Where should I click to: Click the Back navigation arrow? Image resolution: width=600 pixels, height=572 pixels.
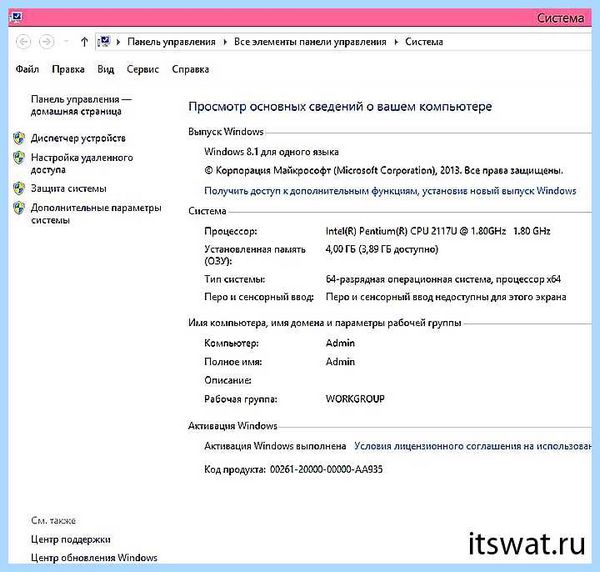23,41
